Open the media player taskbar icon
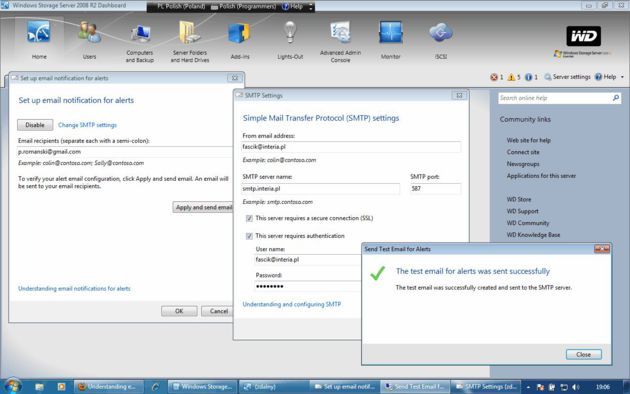630x394 pixels. [x=61, y=387]
